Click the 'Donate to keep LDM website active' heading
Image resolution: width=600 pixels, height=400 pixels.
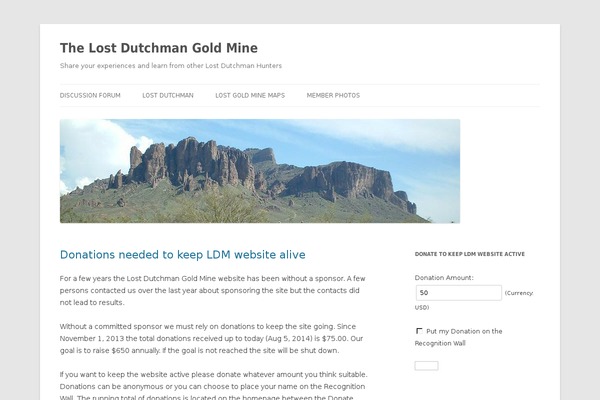pyautogui.click(x=470, y=254)
